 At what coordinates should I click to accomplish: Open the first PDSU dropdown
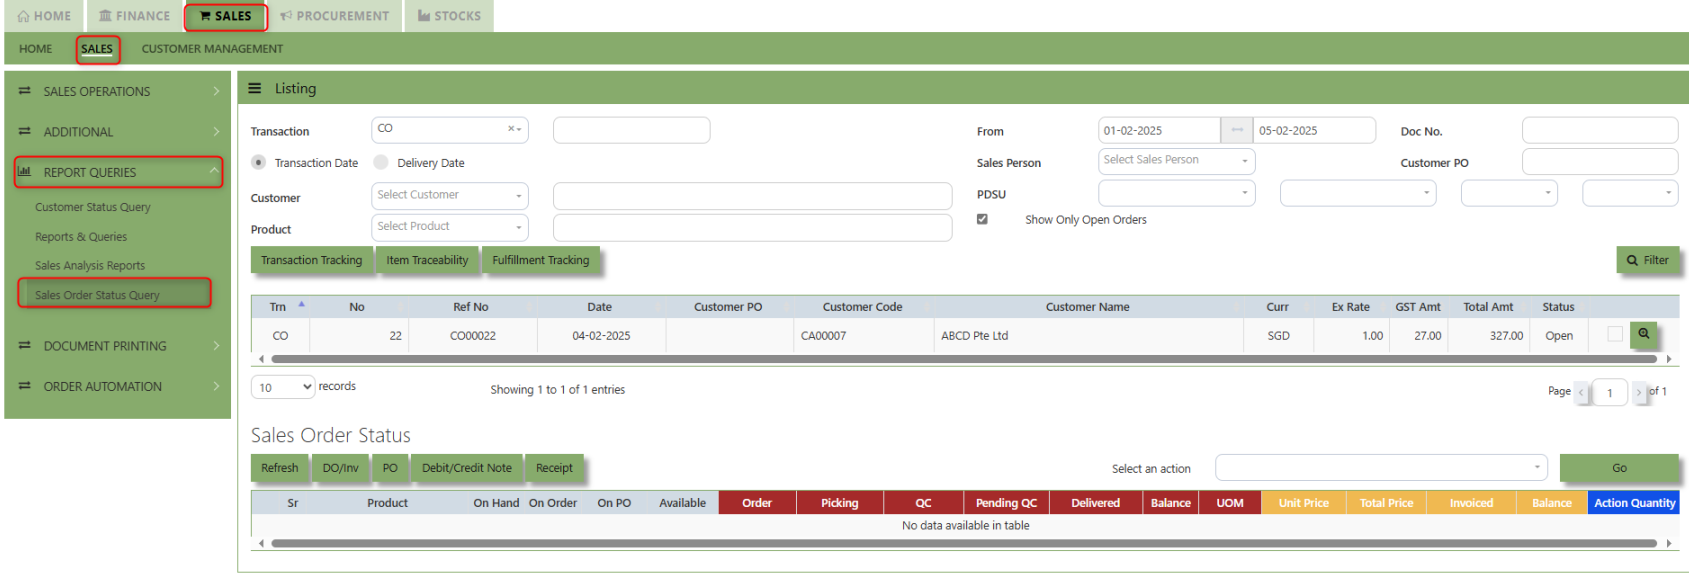(x=1176, y=193)
